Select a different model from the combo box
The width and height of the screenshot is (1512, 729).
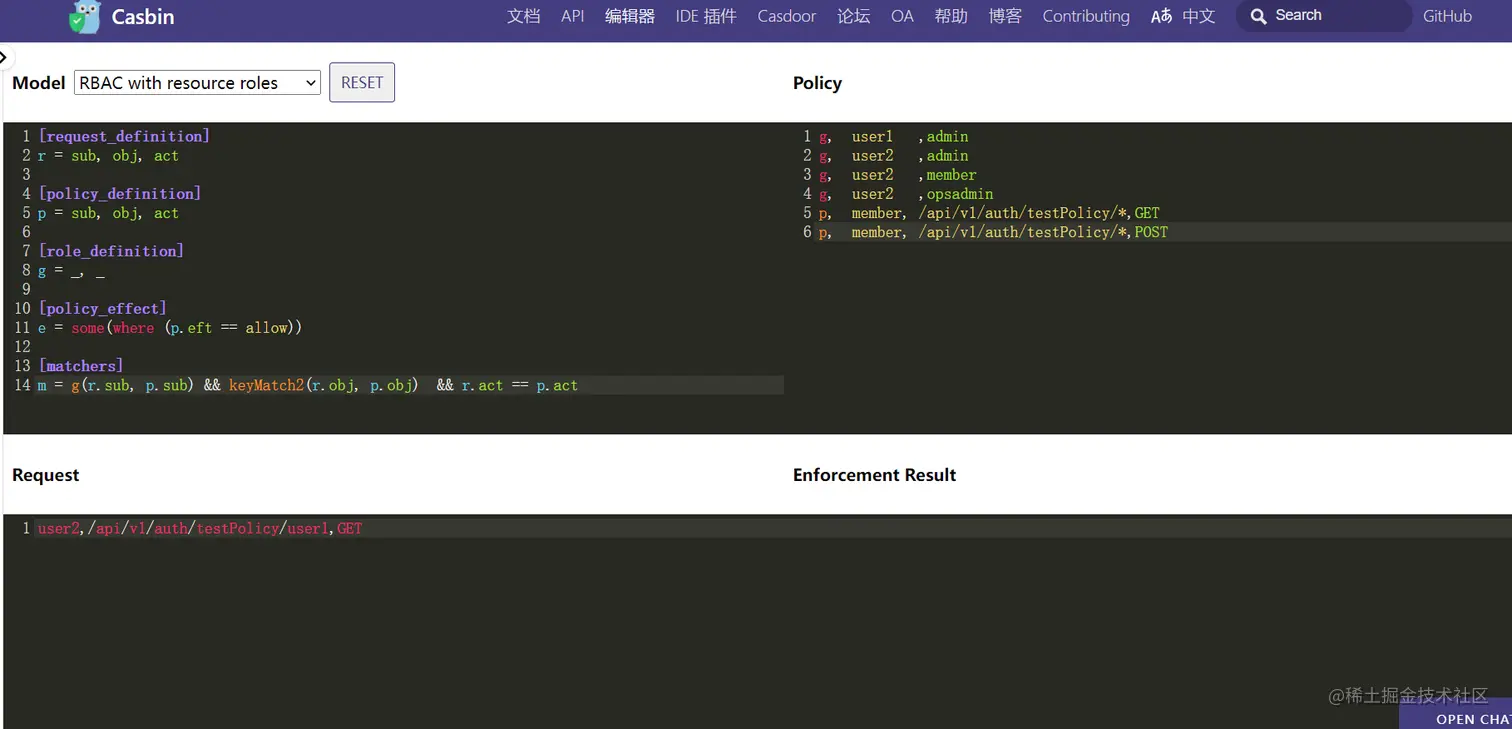click(196, 82)
